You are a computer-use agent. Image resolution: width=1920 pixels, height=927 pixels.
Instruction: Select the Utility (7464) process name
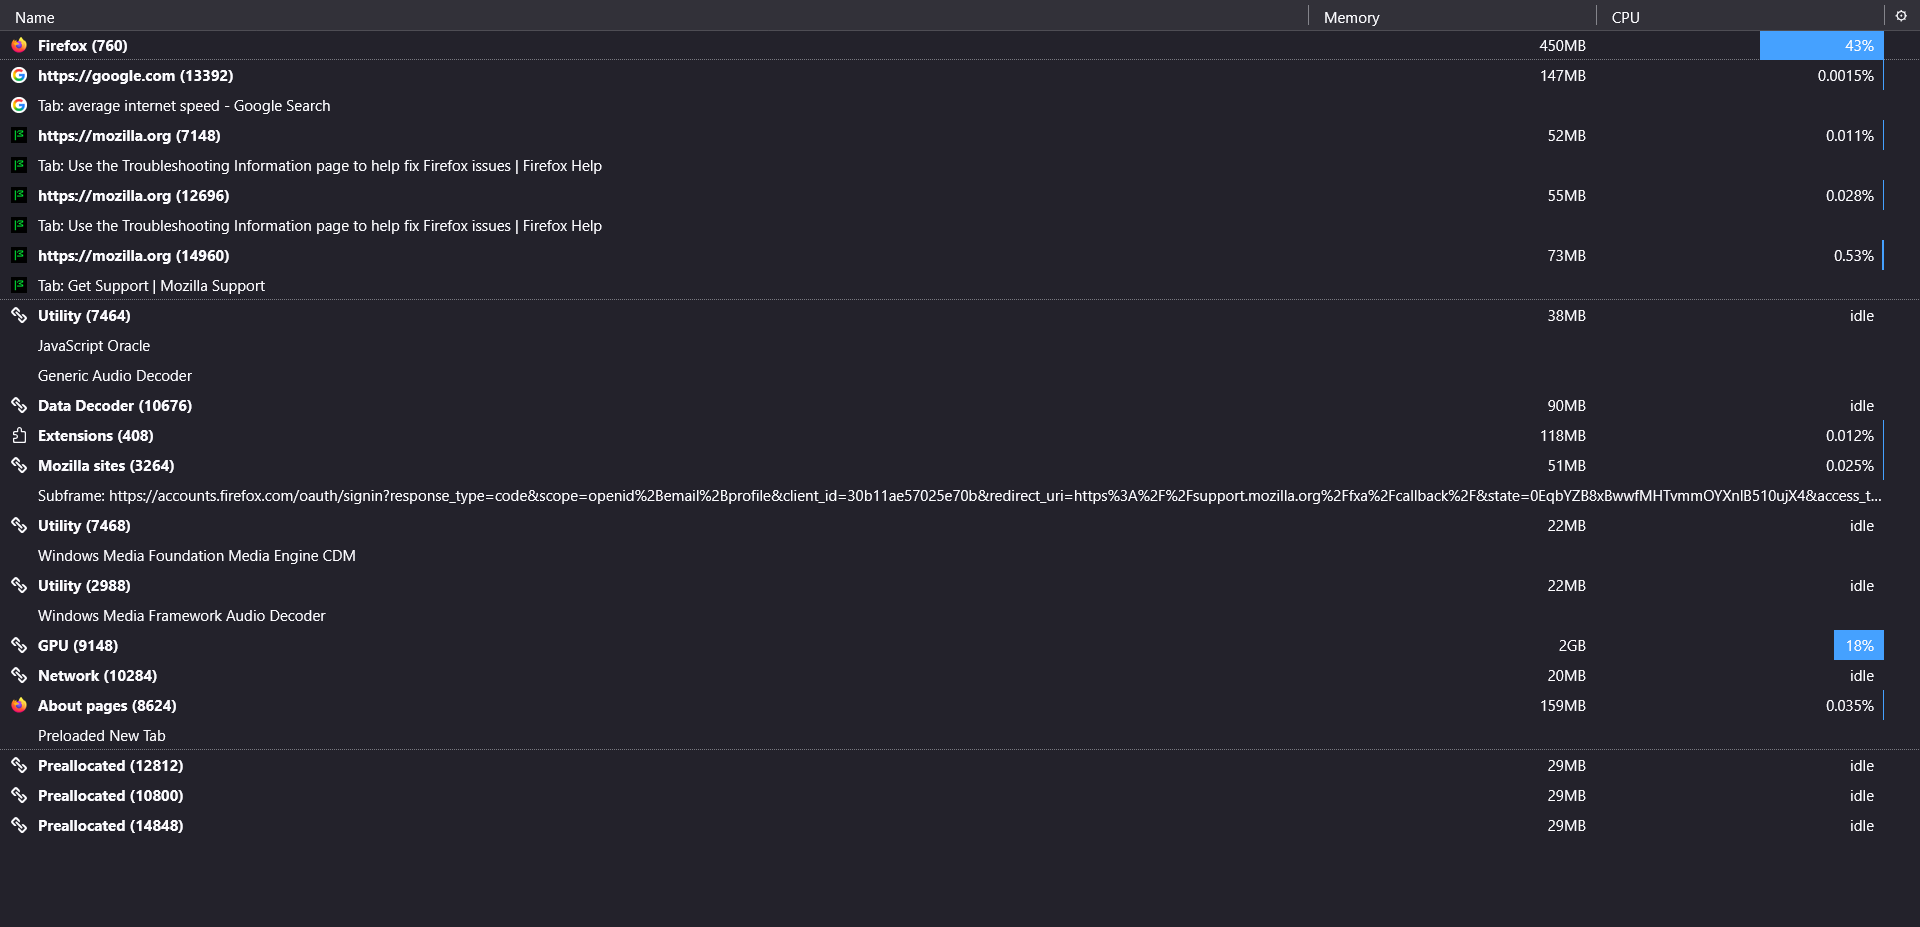(84, 315)
